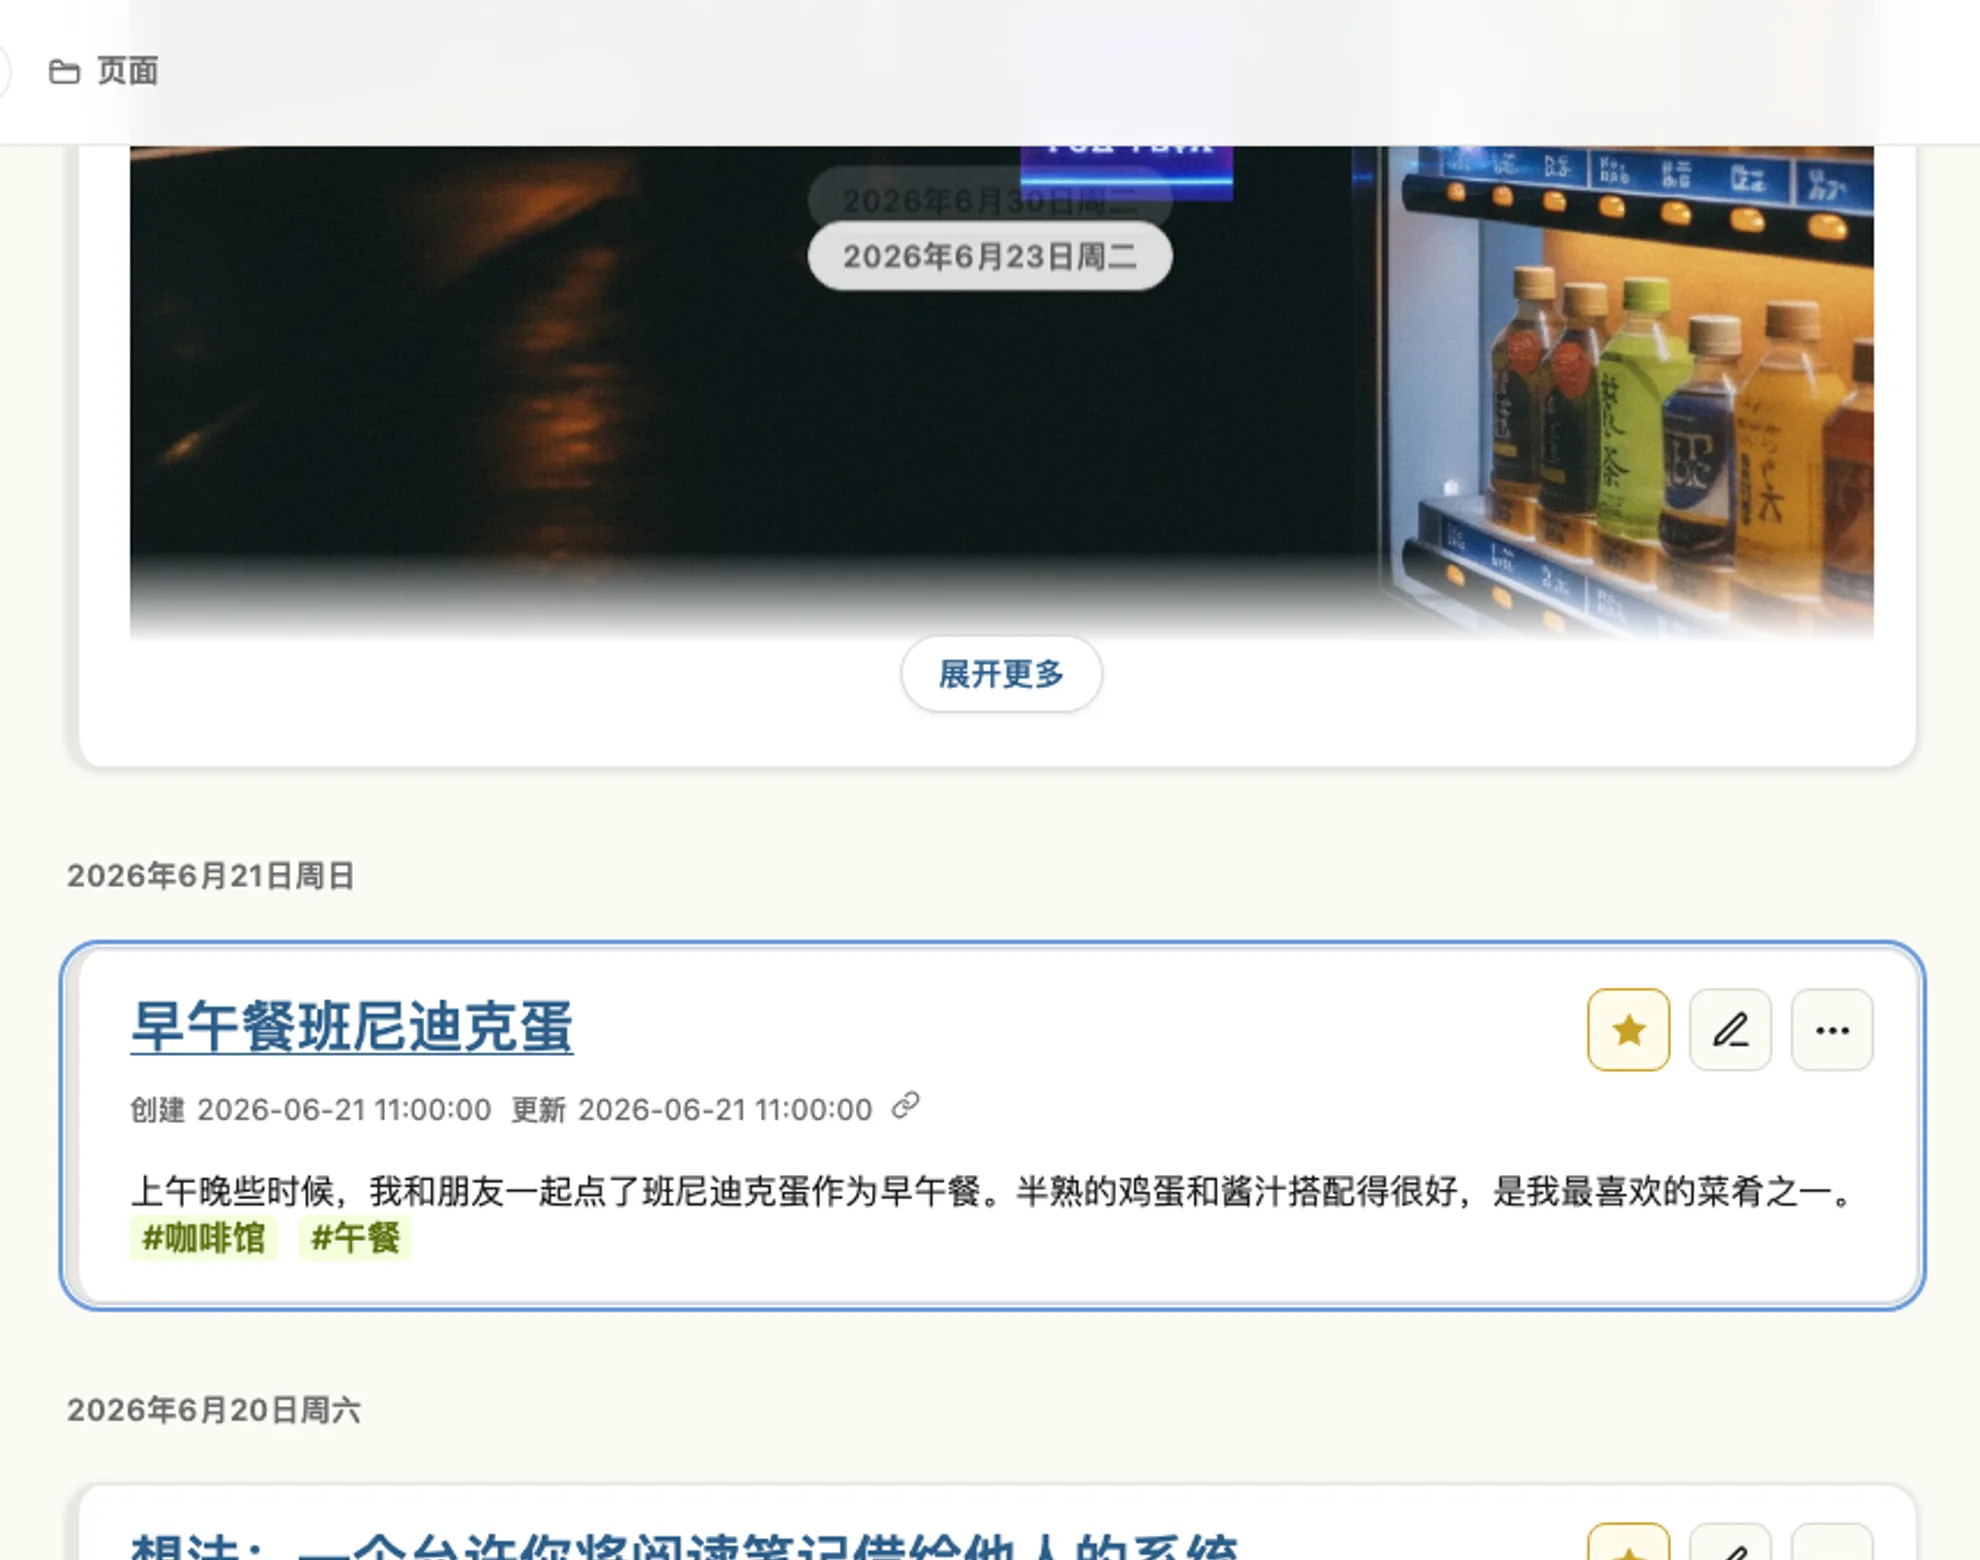This screenshot has width=1980, height=1560.
Task: Filter by the #咖啡馆 tag
Action: click(x=204, y=1238)
